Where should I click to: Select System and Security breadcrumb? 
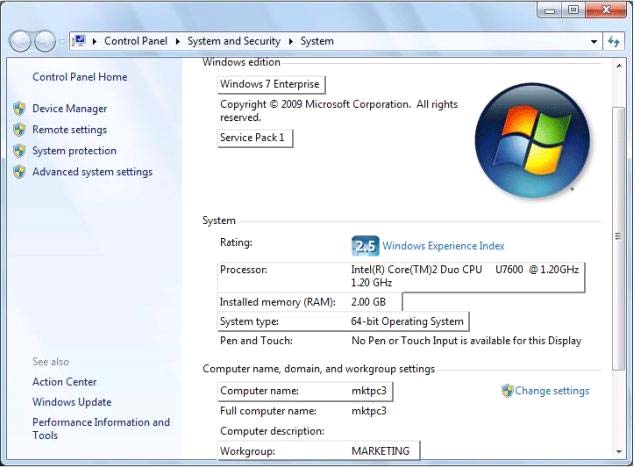tap(234, 41)
